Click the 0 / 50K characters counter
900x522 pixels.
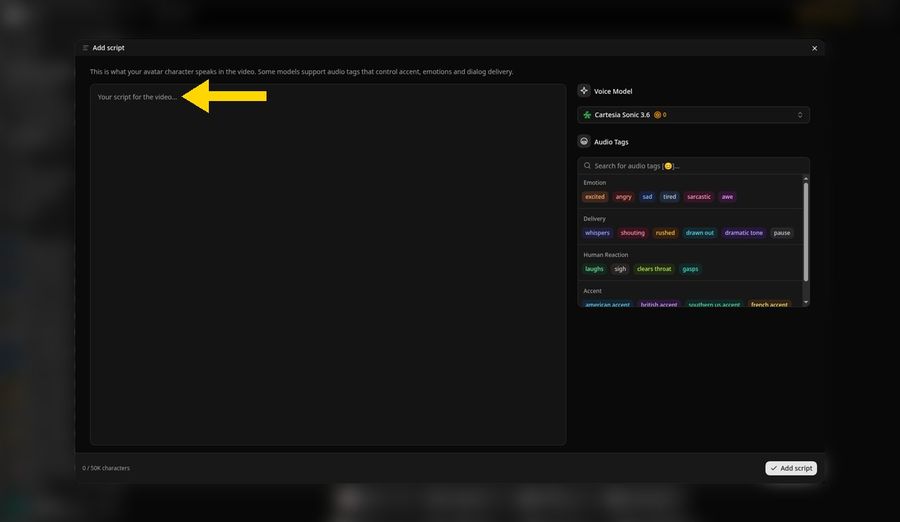tap(106, 468)
